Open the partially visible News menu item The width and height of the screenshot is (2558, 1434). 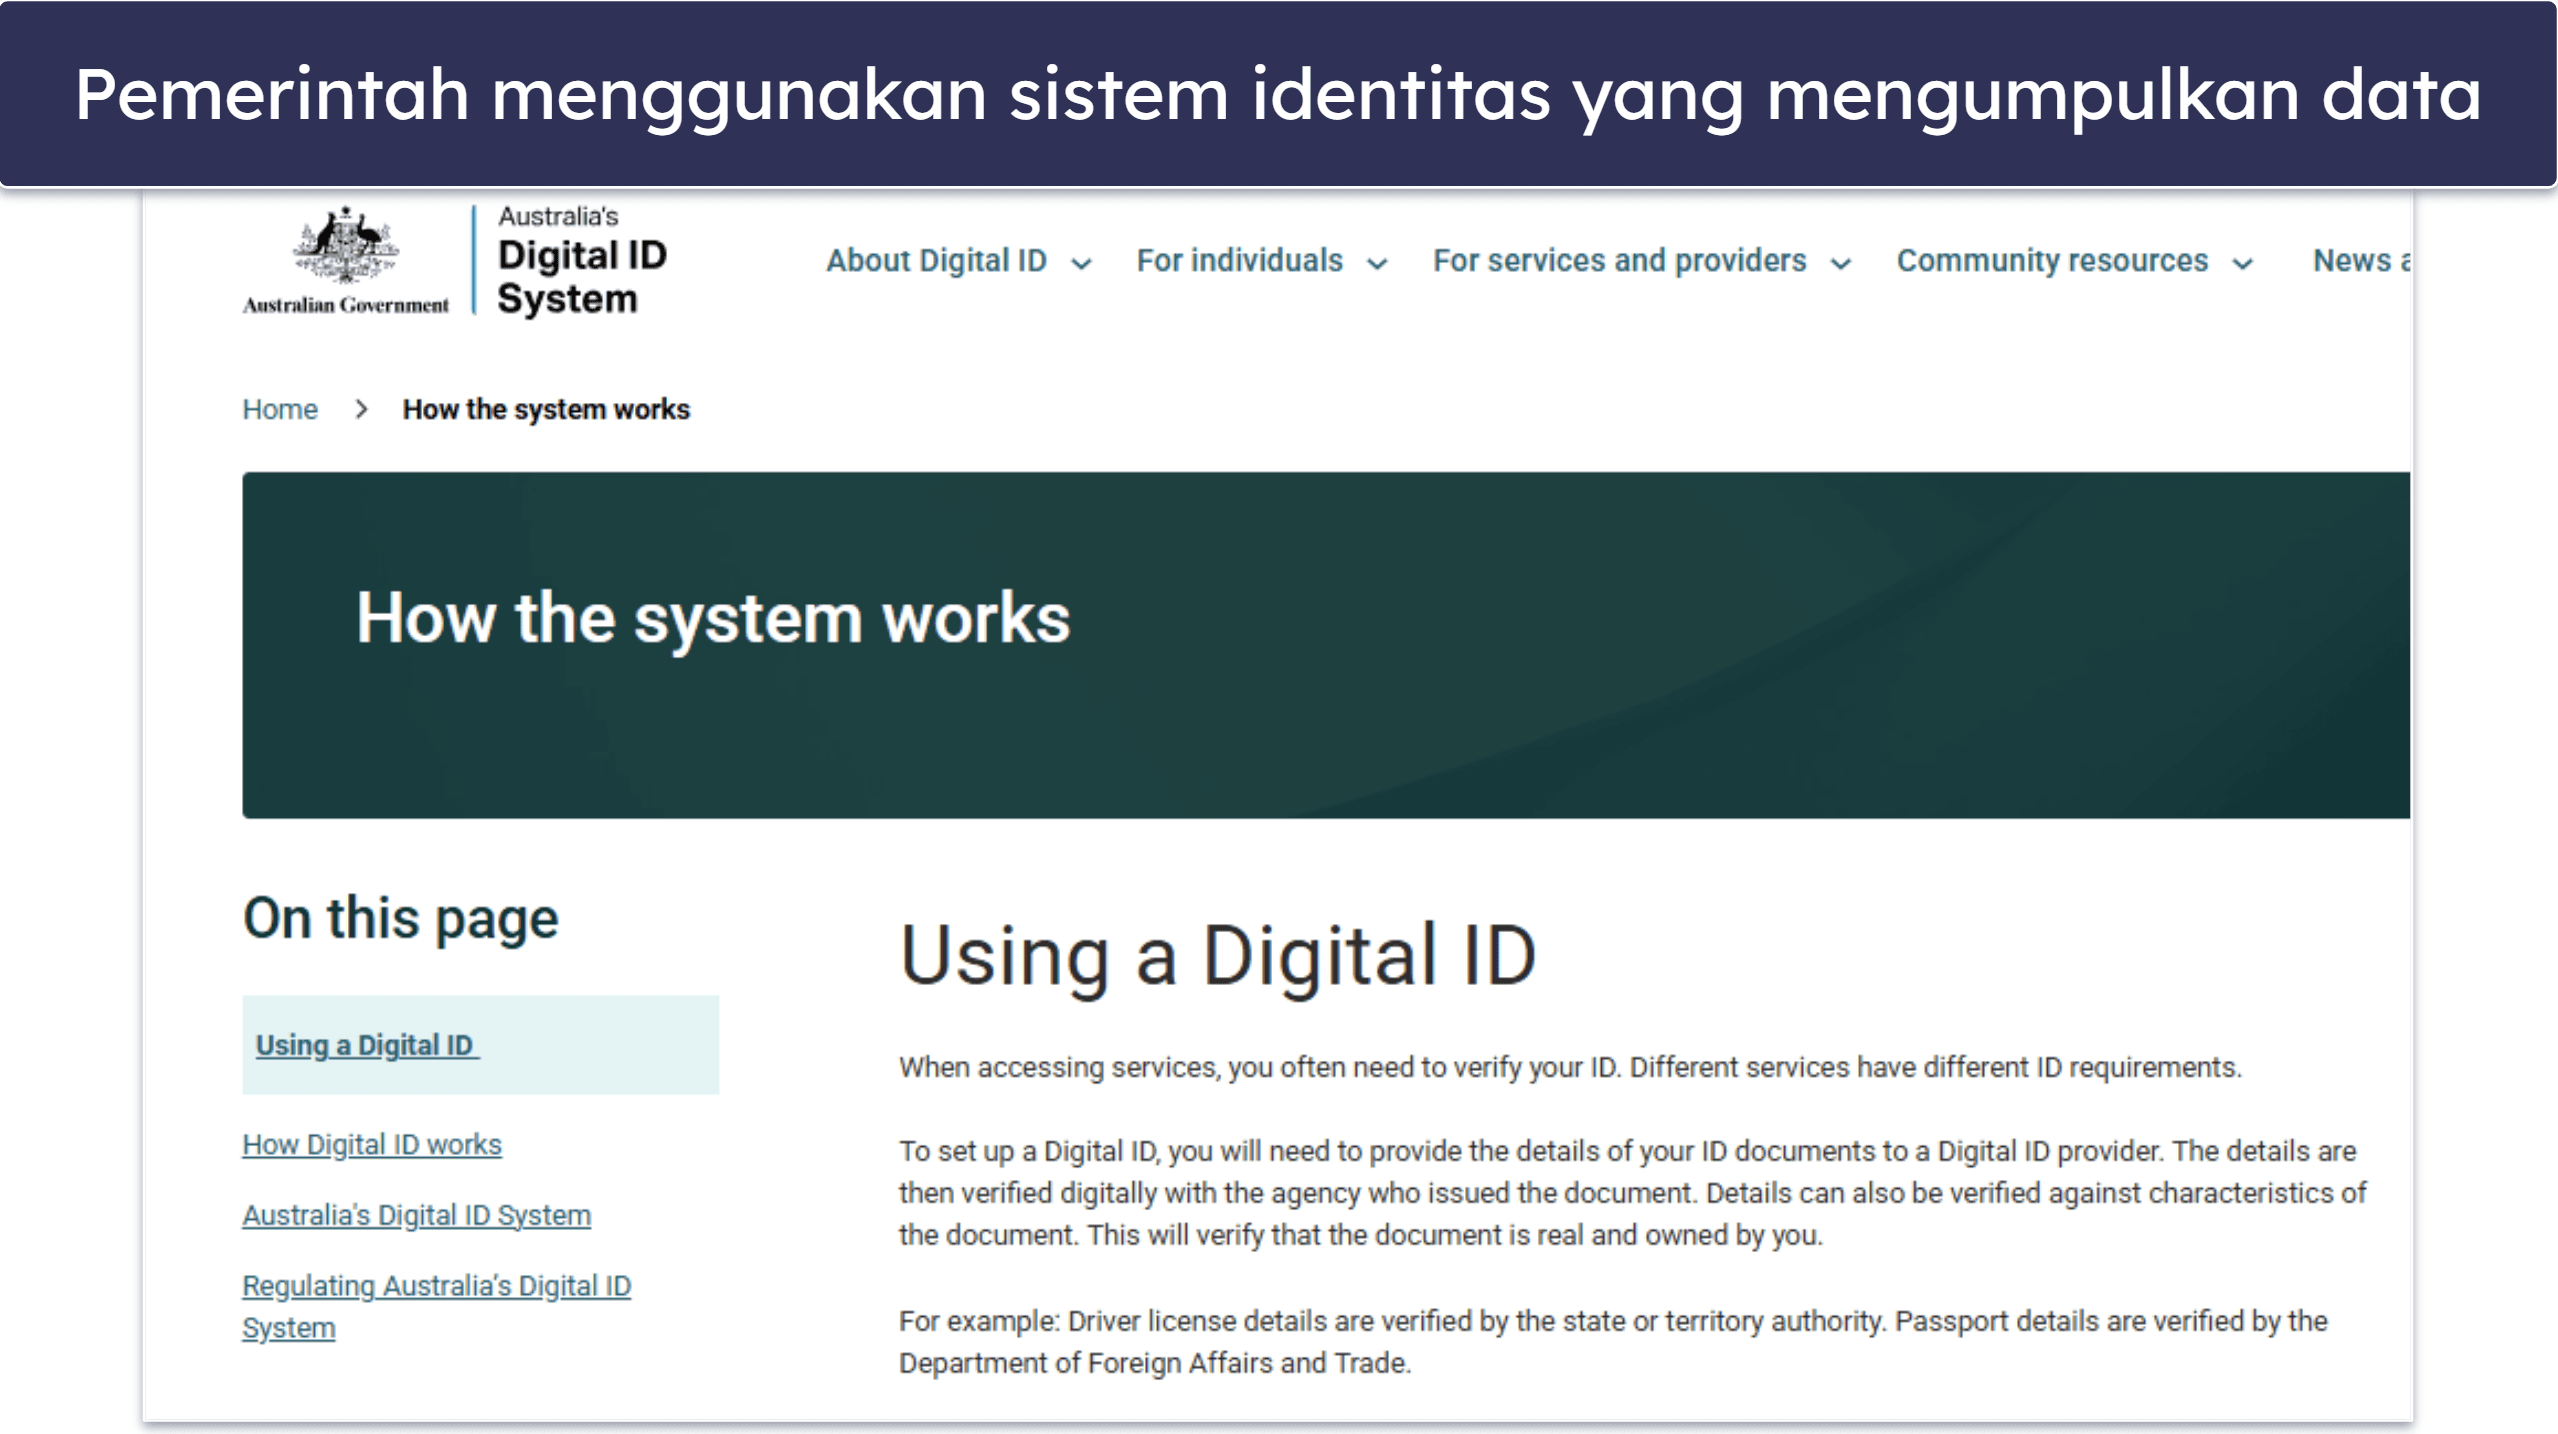(x=2361, y=261)
